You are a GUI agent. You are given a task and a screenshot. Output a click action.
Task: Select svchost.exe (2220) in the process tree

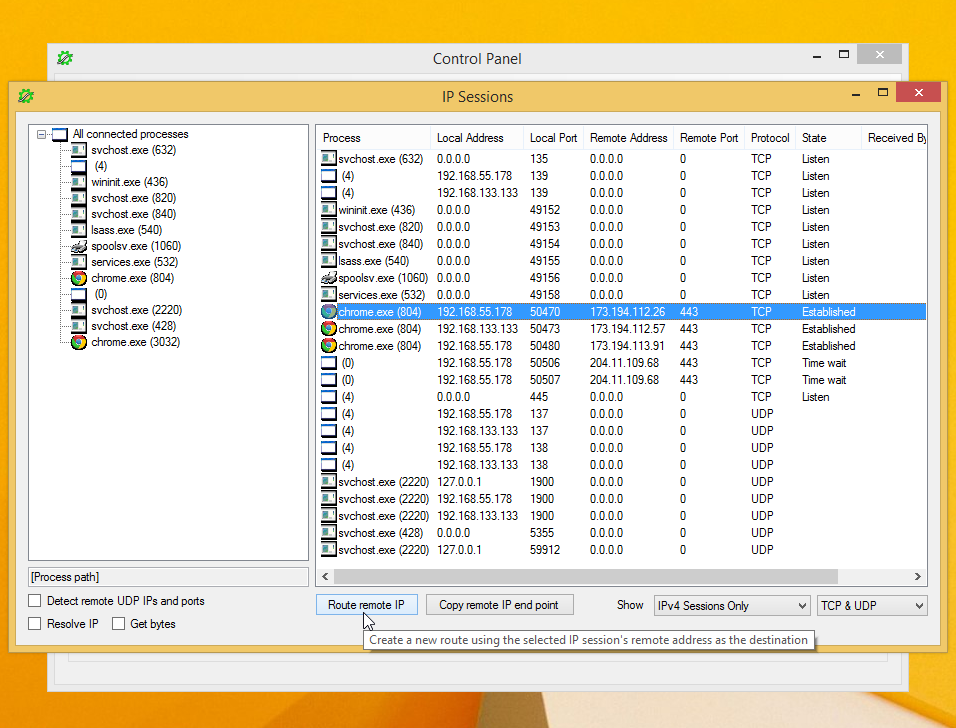136,310
